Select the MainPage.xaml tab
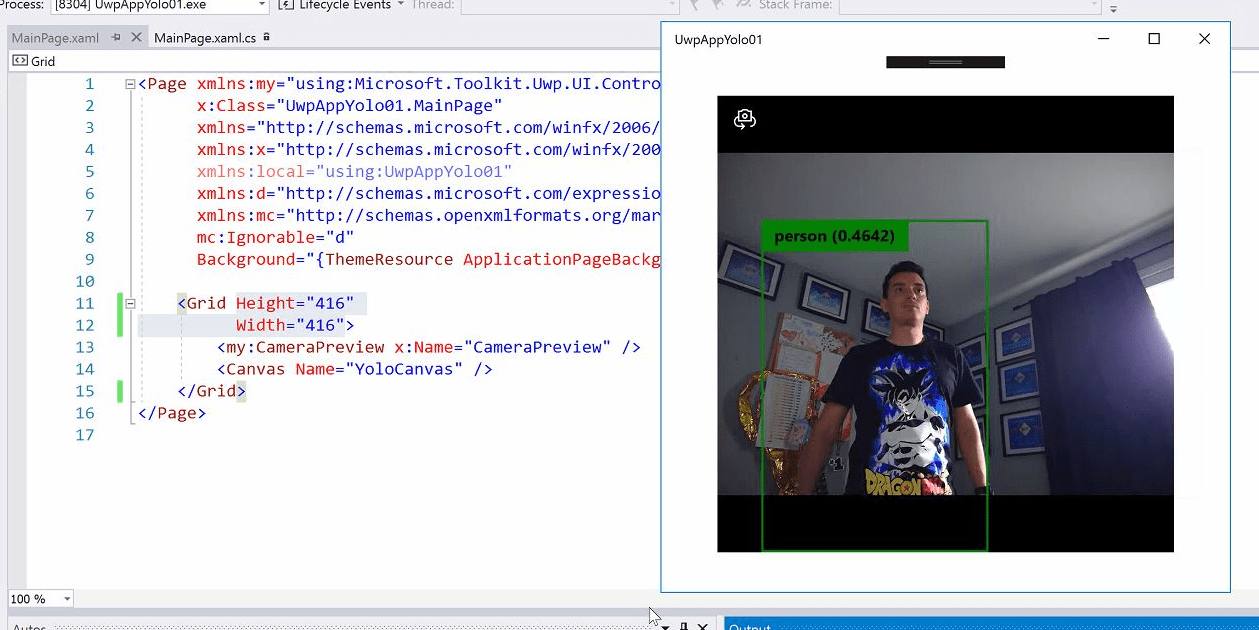 [x=55, y=38]
